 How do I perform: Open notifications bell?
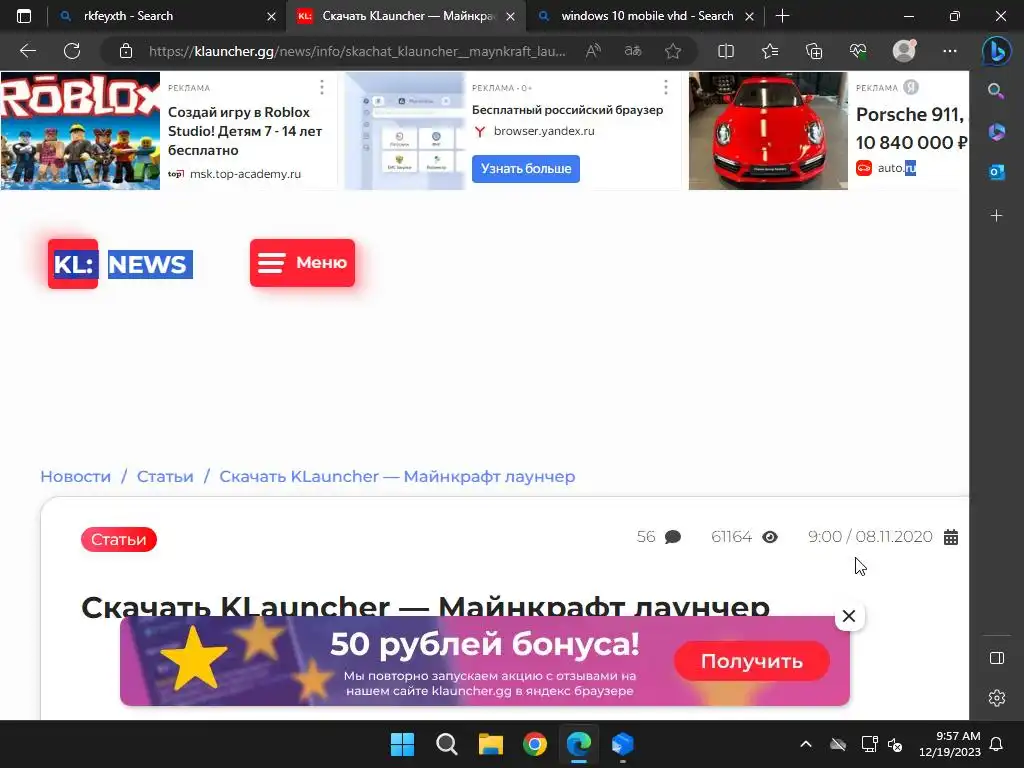click(997, 744)
